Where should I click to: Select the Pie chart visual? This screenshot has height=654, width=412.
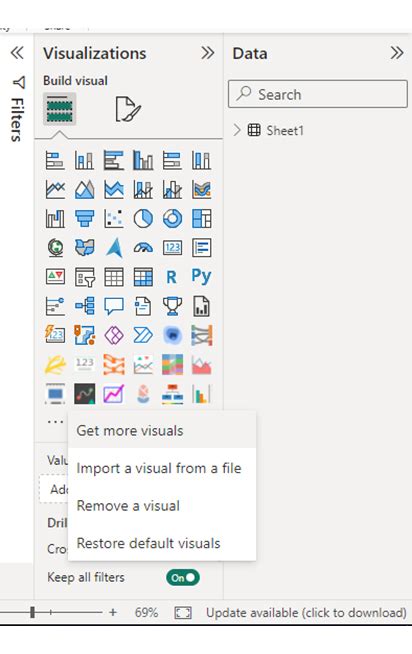coord(143,219)
